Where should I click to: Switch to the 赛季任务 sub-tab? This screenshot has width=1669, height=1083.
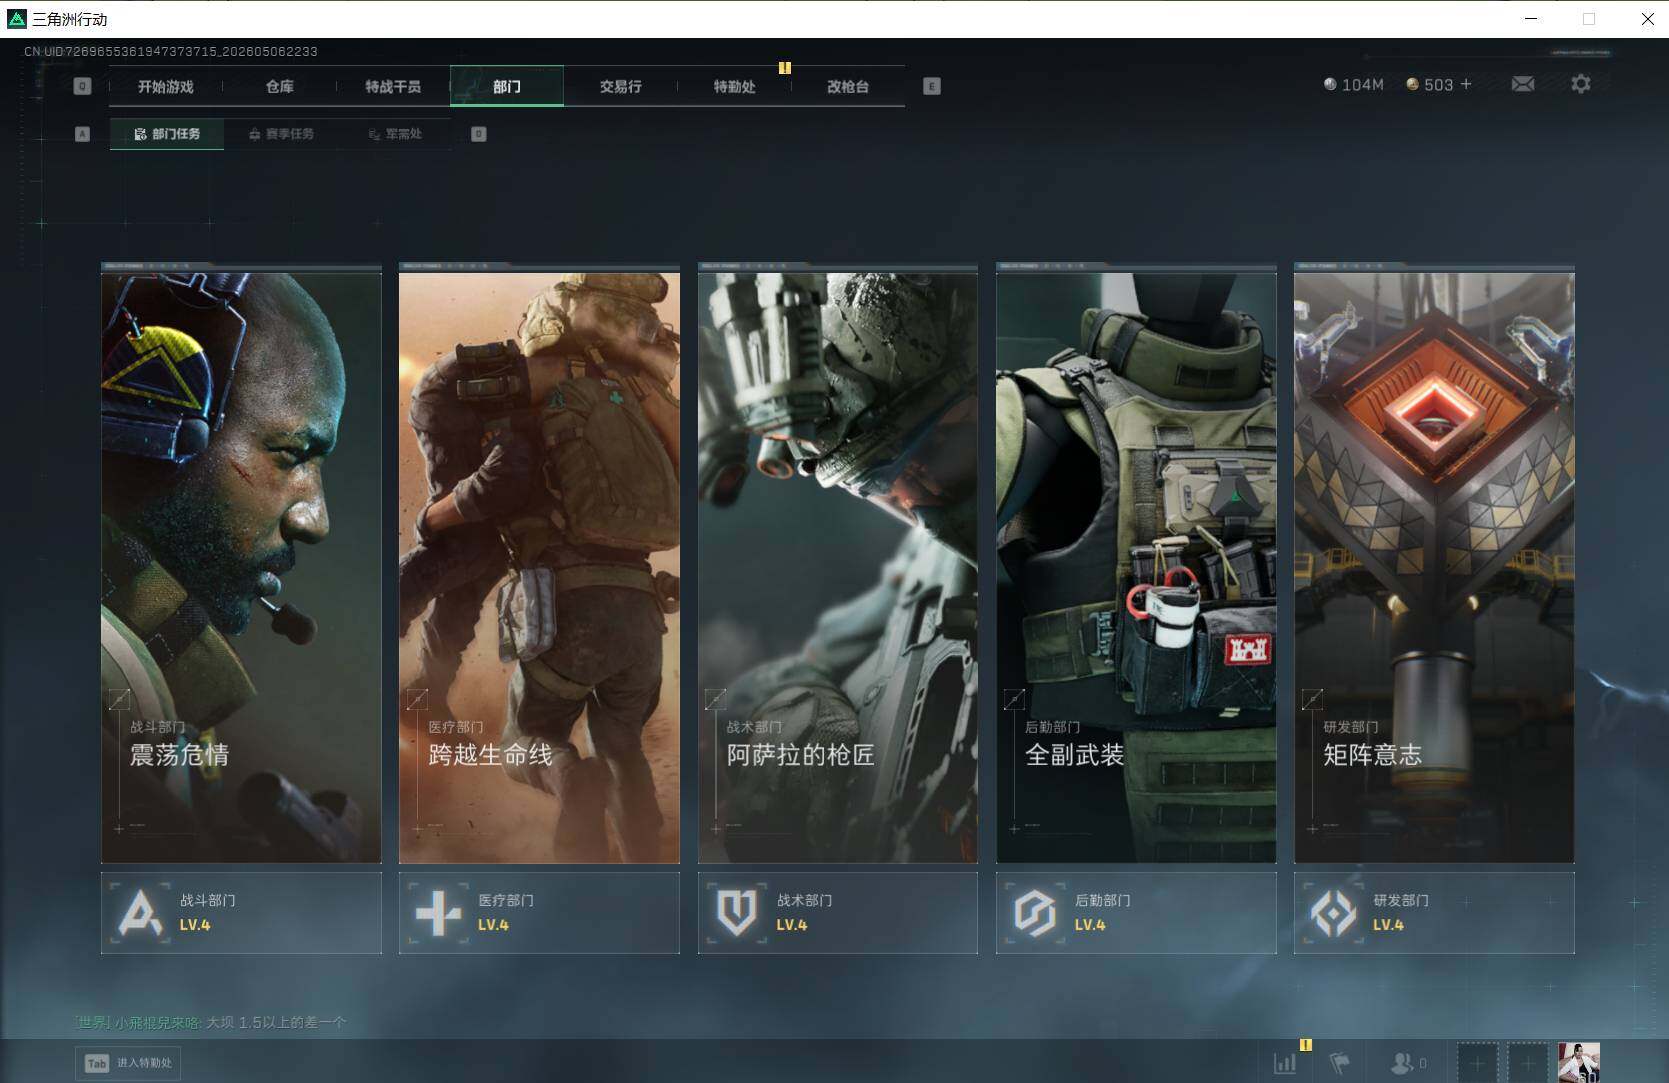(281, 134)
